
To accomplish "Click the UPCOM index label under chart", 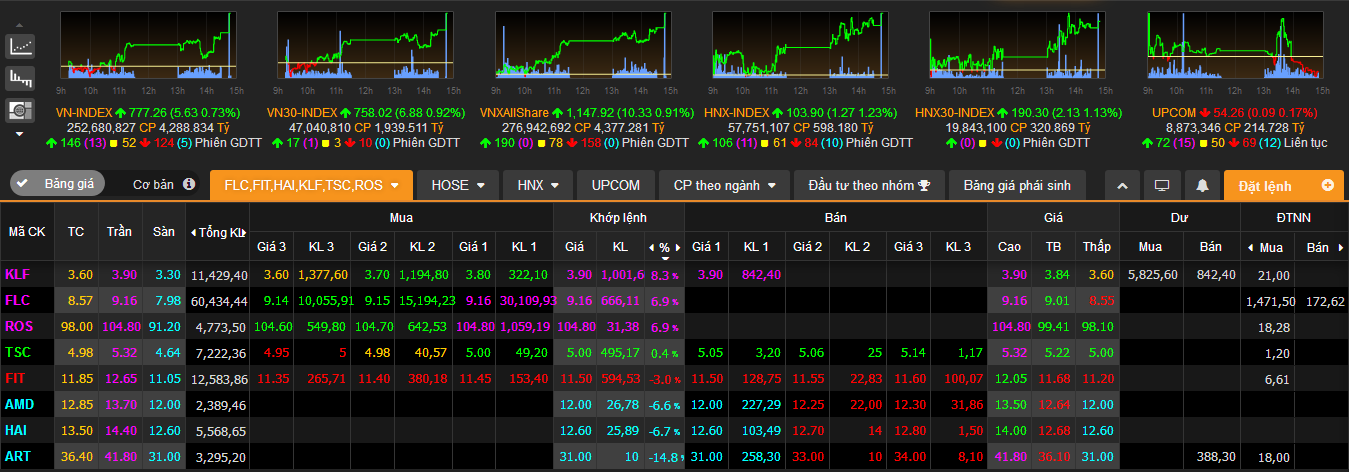I will [x=1173, y=113].
